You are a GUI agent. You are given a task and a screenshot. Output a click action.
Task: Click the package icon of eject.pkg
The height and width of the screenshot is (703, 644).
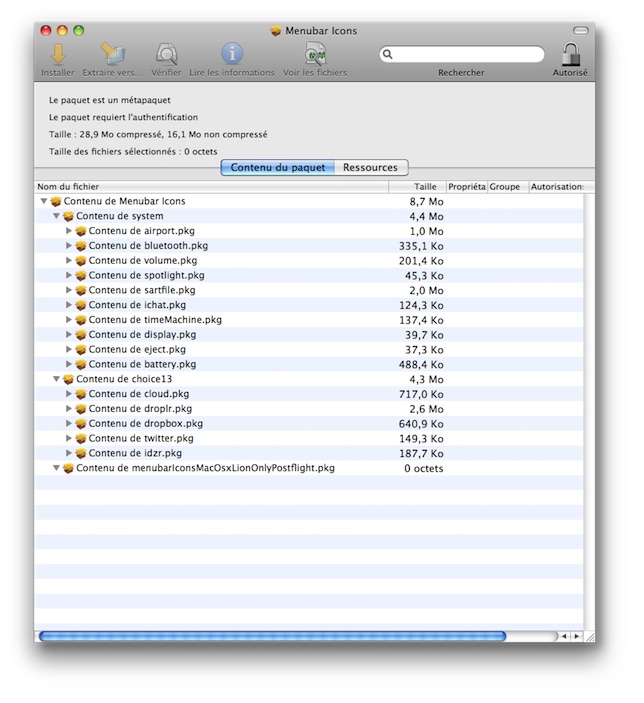click(x=81, y=350)
